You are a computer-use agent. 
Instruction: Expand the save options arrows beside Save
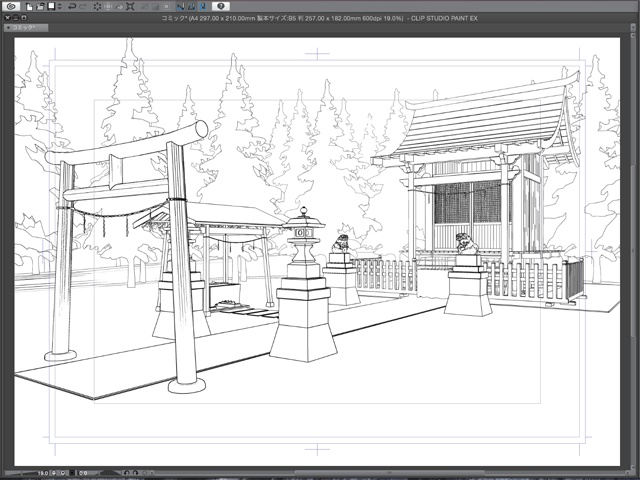click(60, 6)
